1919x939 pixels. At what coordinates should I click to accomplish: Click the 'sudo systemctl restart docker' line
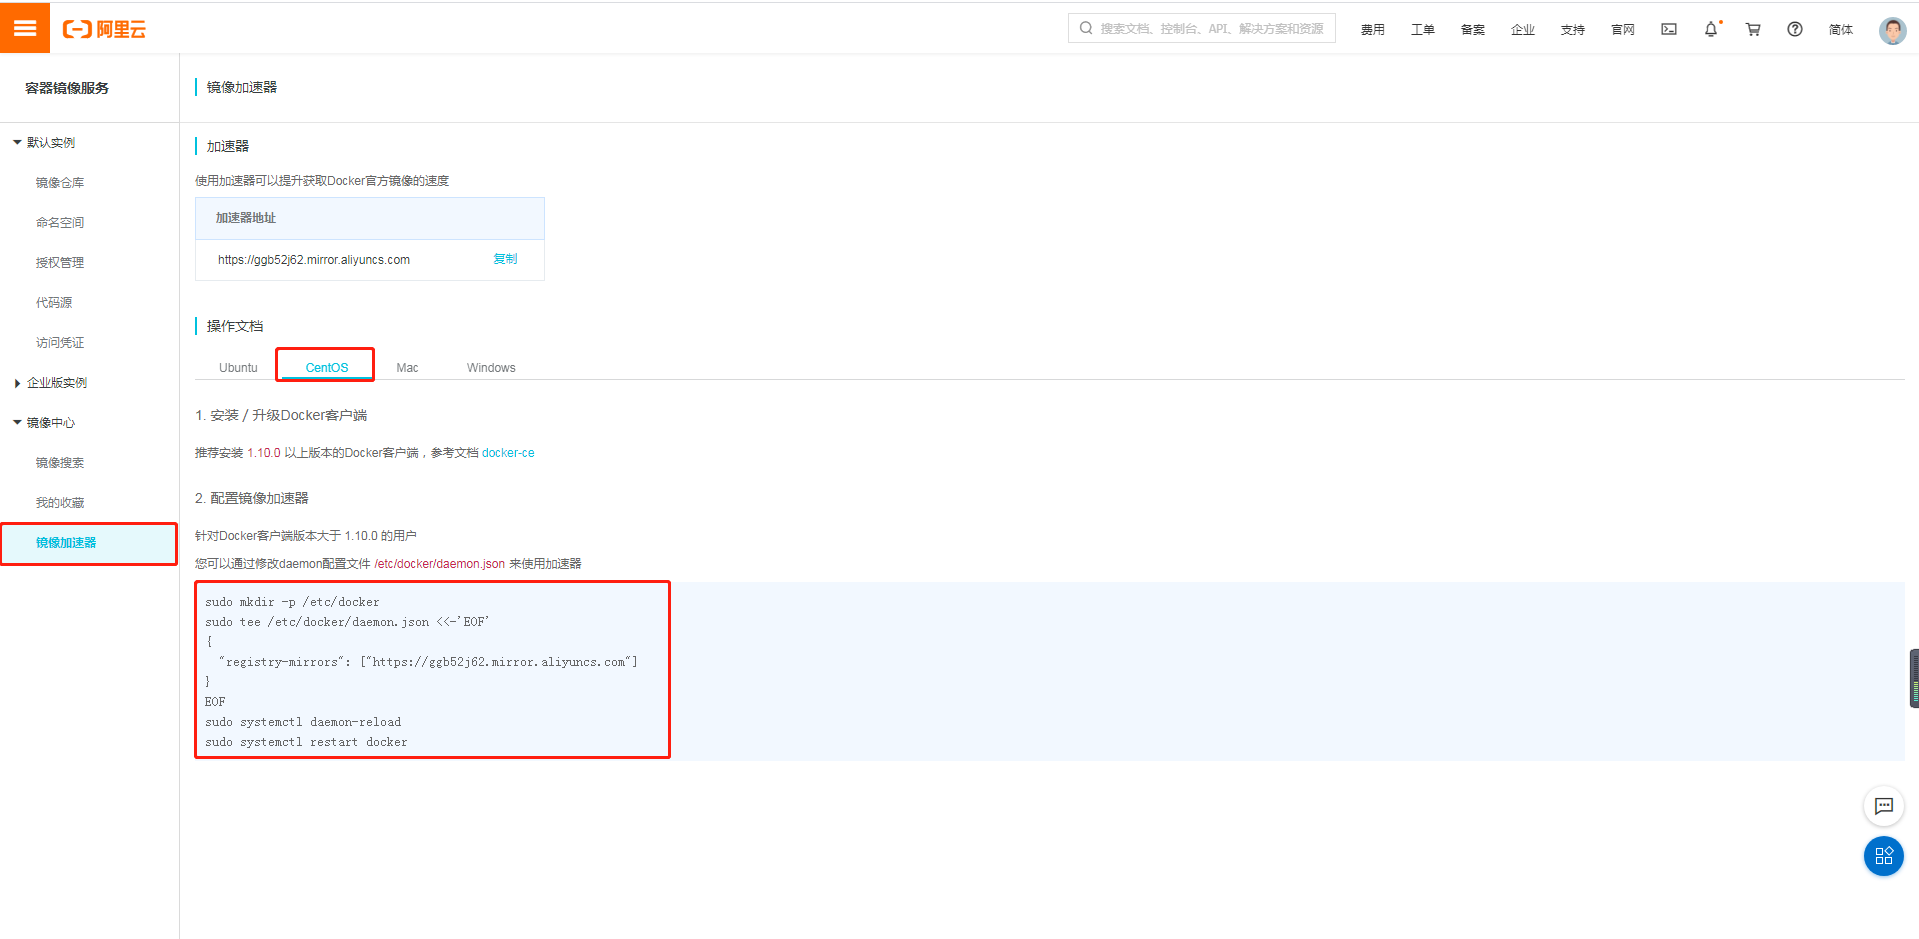(306, 742)
